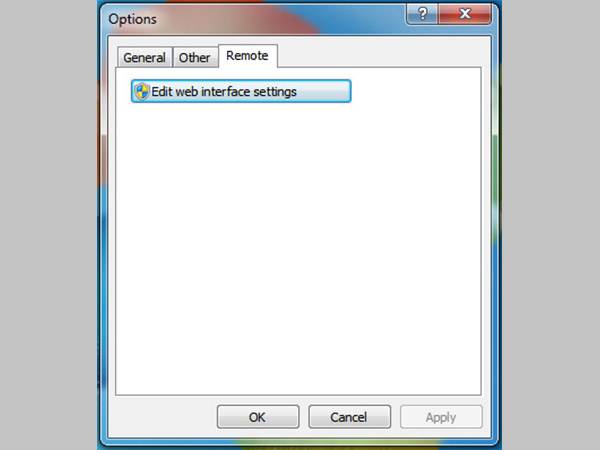Viewport: 600px width, 450px height.
Task: Show General options page
Action: click(145, 57)
